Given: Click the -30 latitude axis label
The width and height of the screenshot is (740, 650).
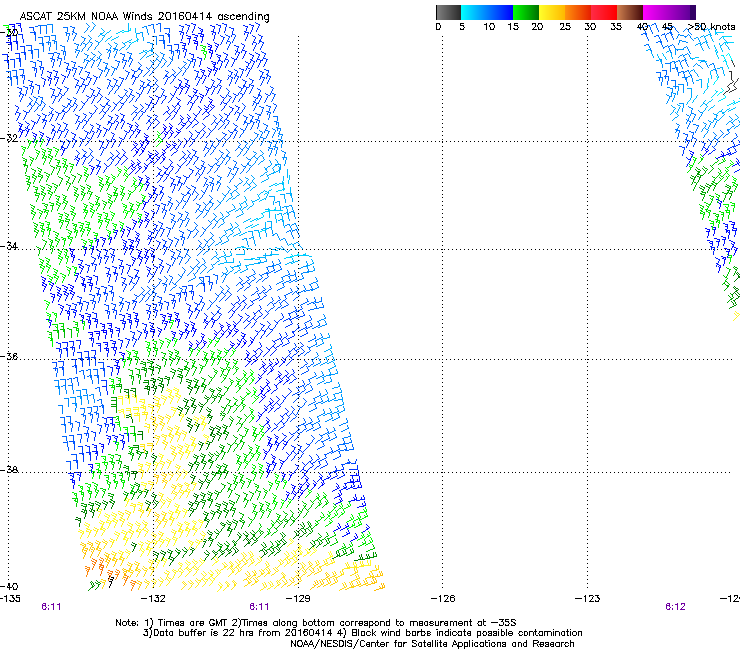Looking at the screenshot, I should [x=9, y=32].
